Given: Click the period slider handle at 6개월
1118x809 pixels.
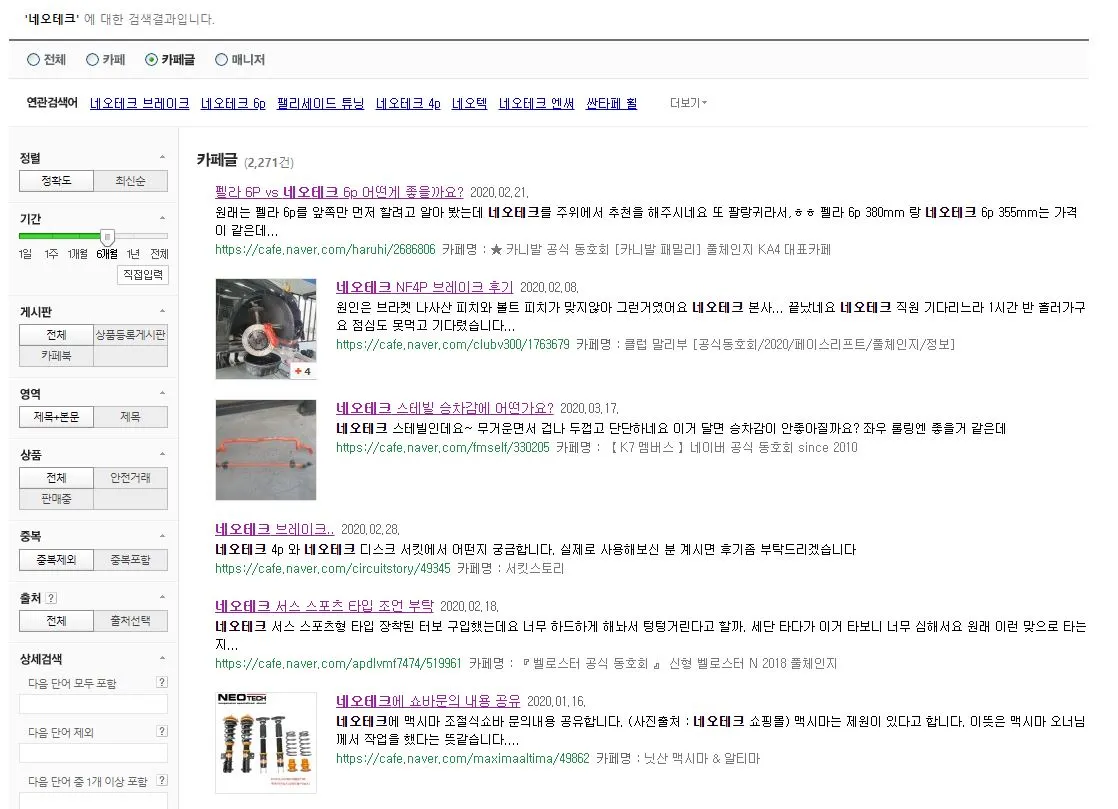Looking at the screenshot, I should [x=107, y=237].
